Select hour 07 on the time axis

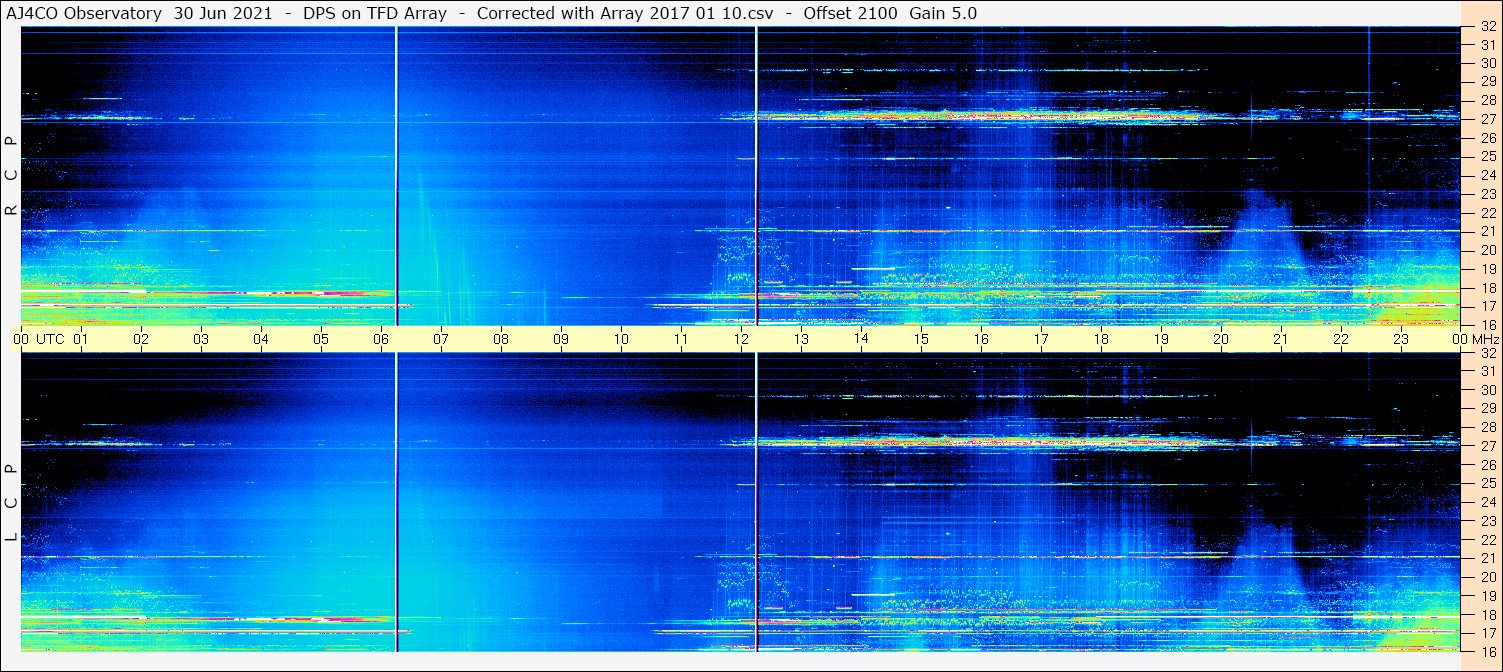[x=441, y=339]
